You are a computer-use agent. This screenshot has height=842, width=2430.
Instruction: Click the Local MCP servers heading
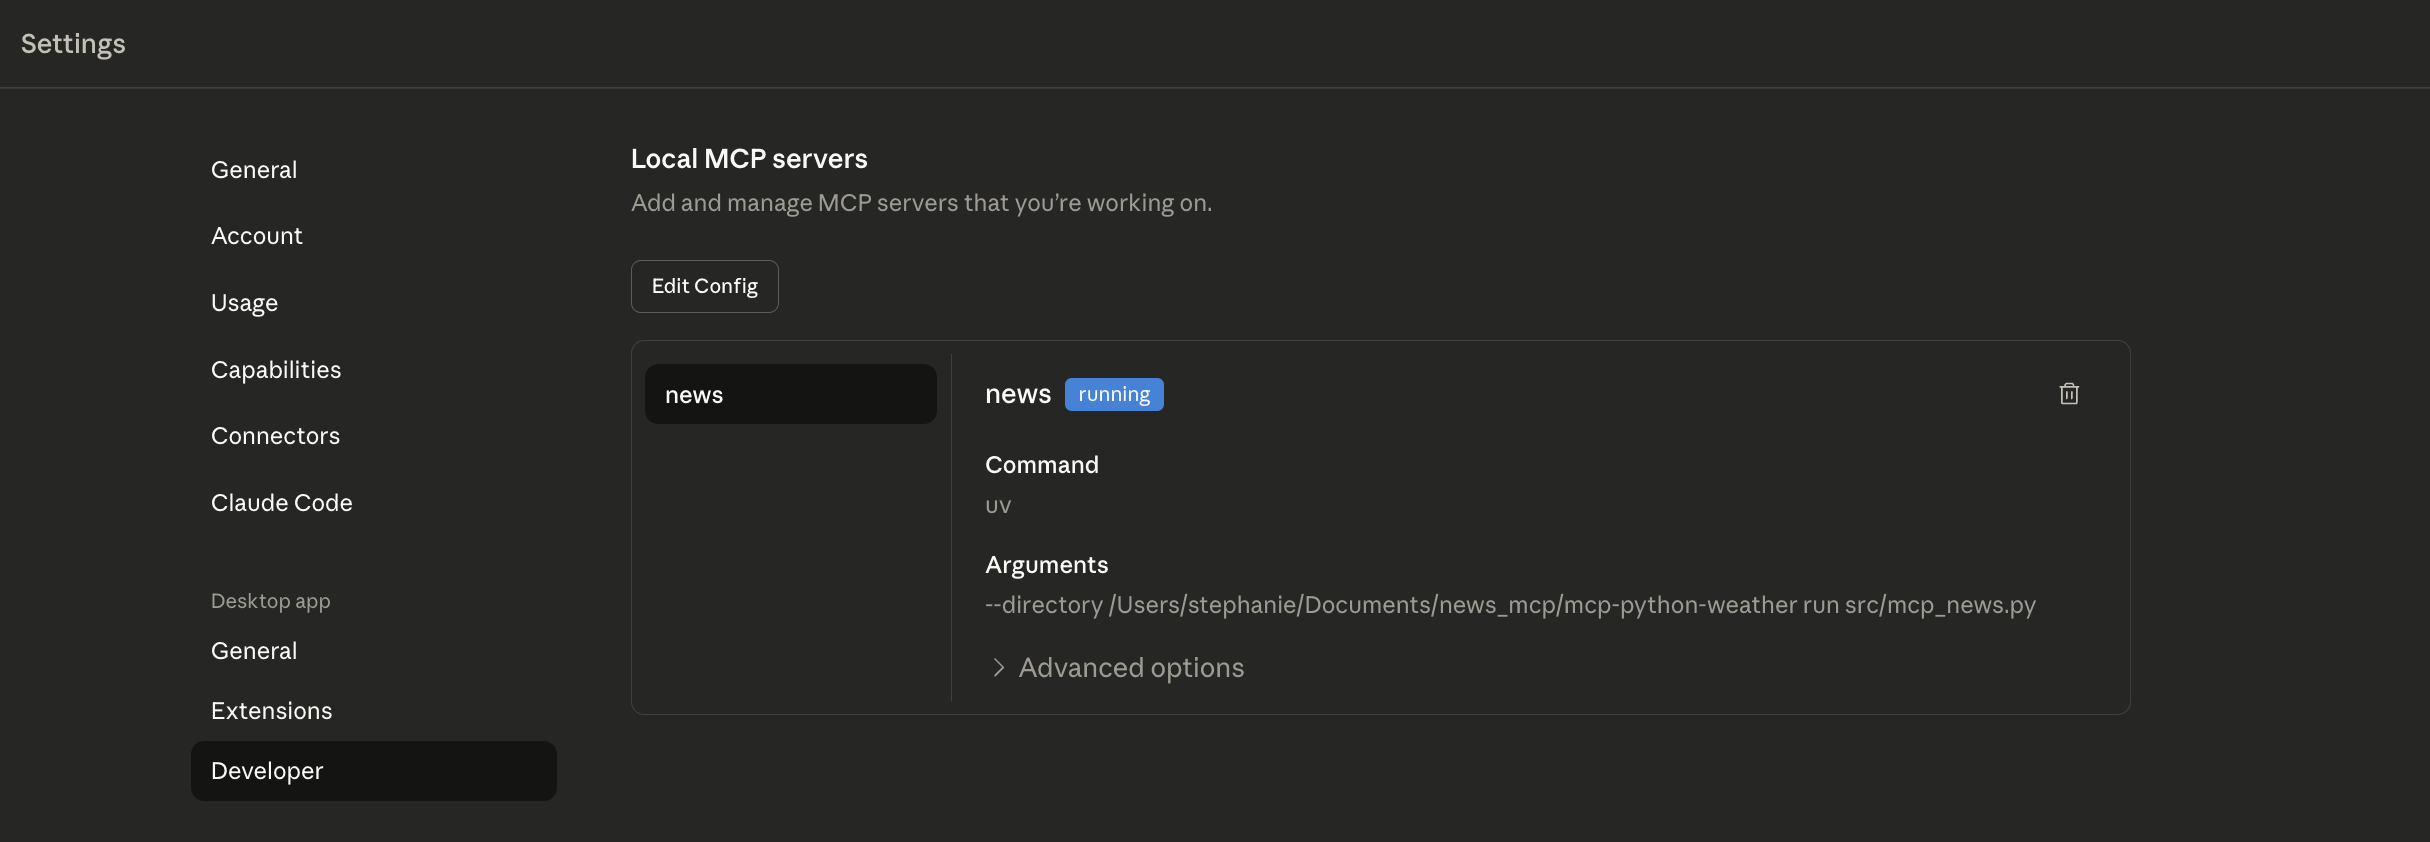[x=749, y=159]
